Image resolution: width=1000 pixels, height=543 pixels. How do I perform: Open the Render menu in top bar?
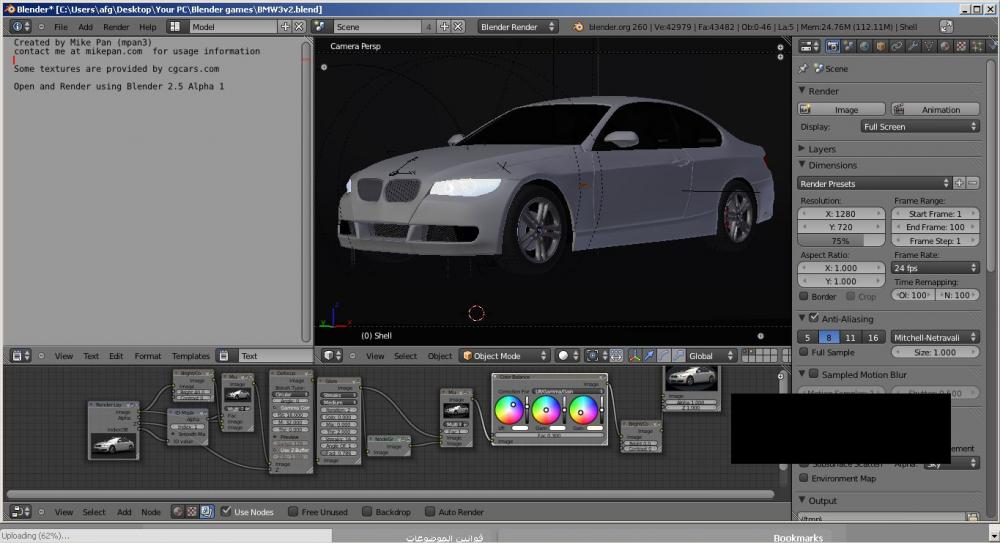coord(116,27)
